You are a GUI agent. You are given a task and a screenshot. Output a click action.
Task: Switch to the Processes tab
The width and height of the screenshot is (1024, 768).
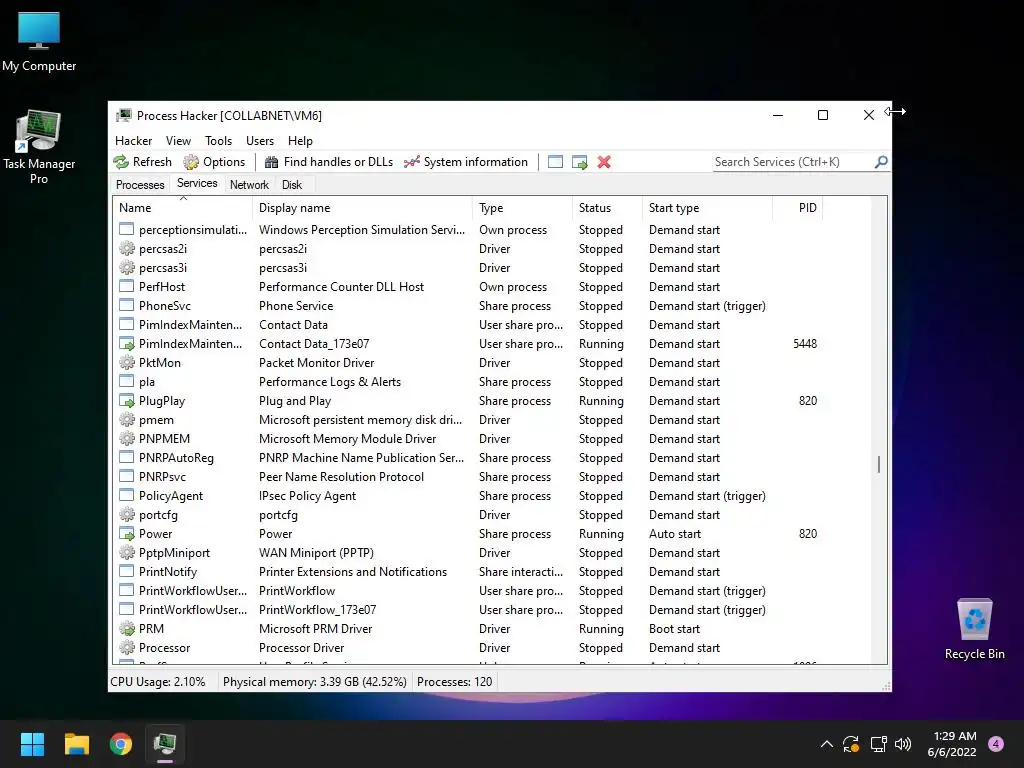pyautogui.click(x=140, y=185)
